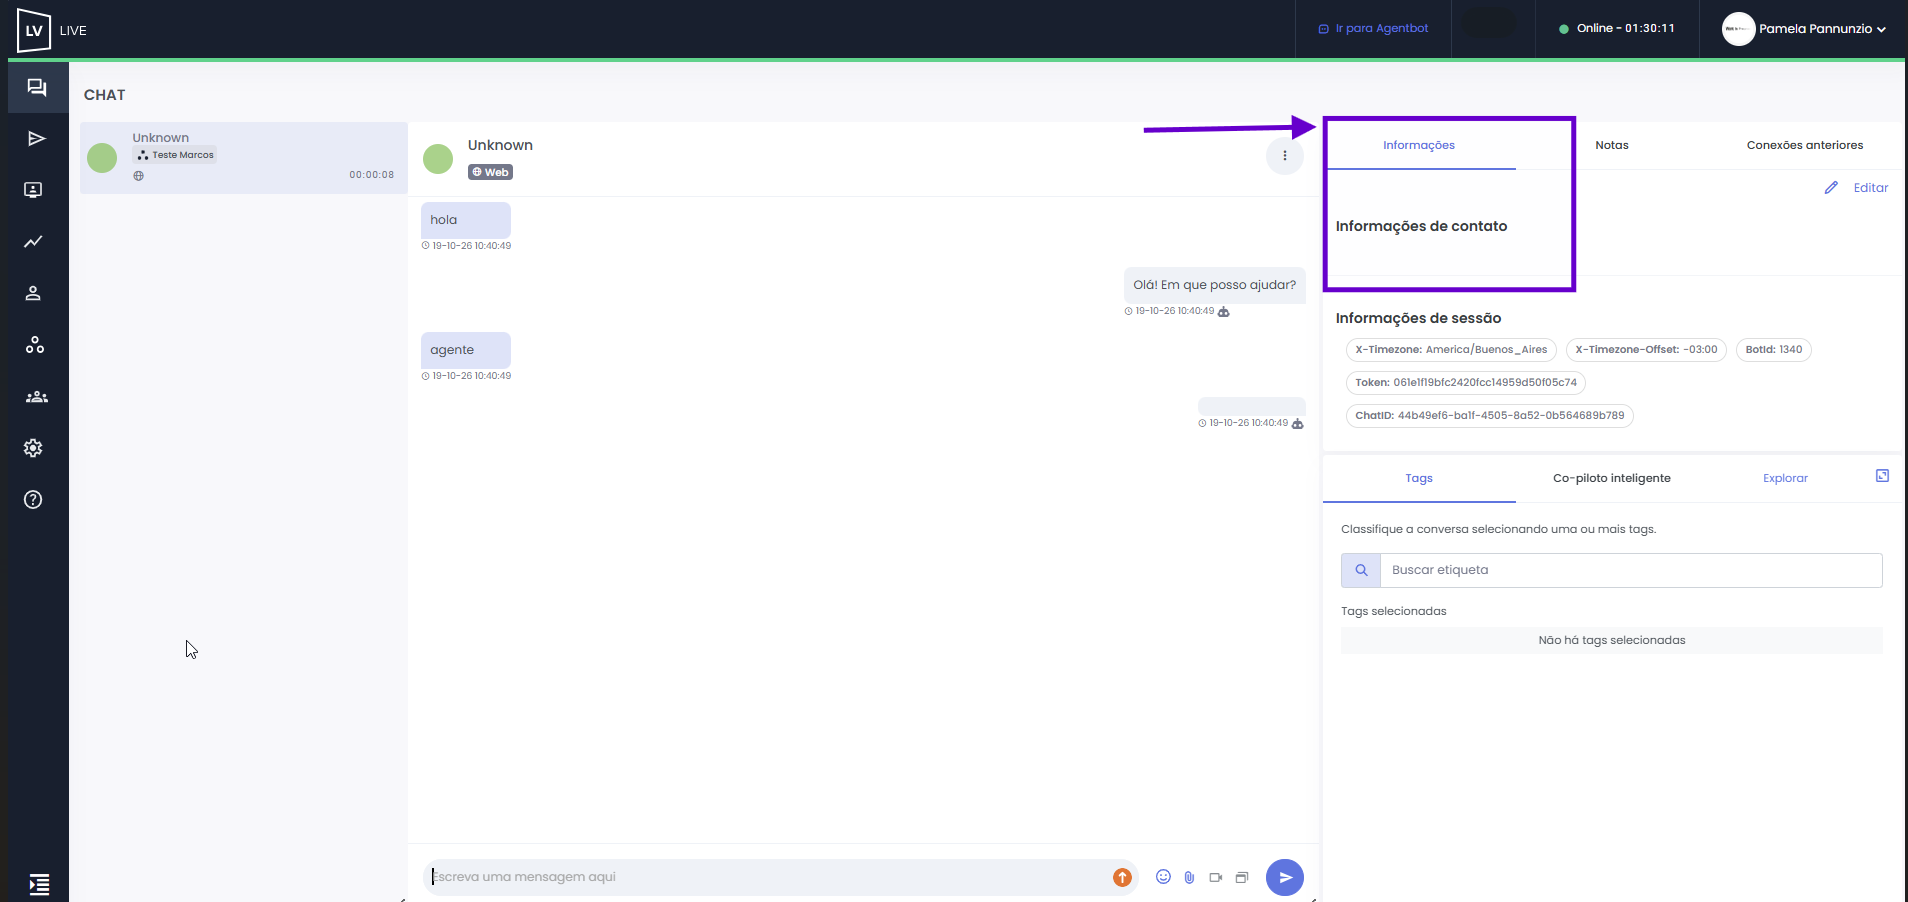This screenshot has height=902, width=1908.
Task: Go to Agentbot via the top link
Action: (1373, 29)
